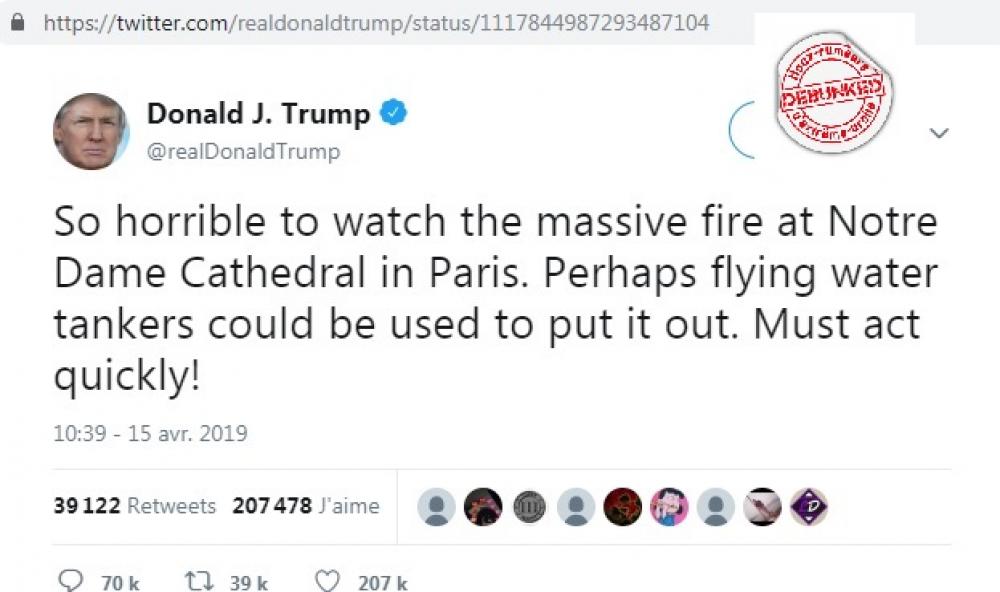The width and height of the screenshot is (1000, 592).
Task: Open Donald J. Trump profile picture
Action: point(91,131)
